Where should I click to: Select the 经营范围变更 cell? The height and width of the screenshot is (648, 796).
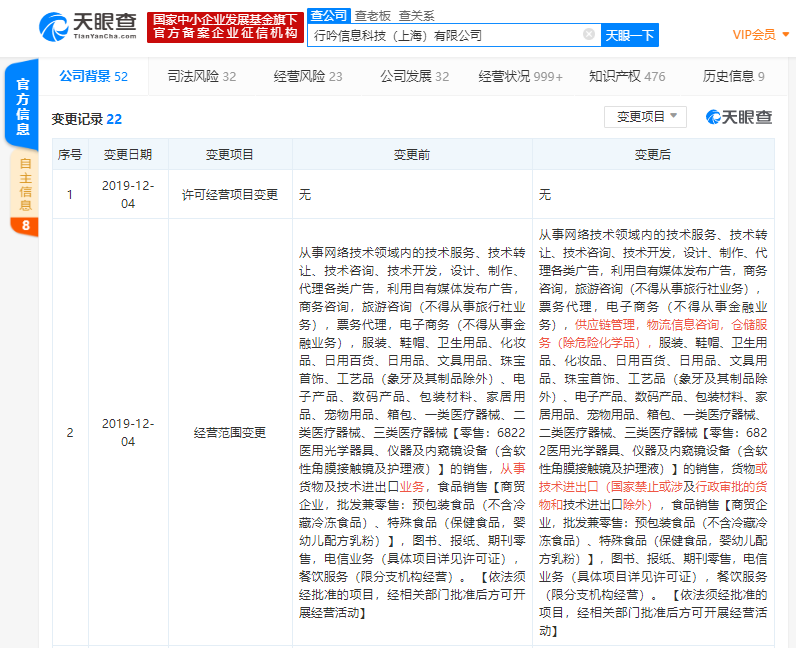(229, 433)
